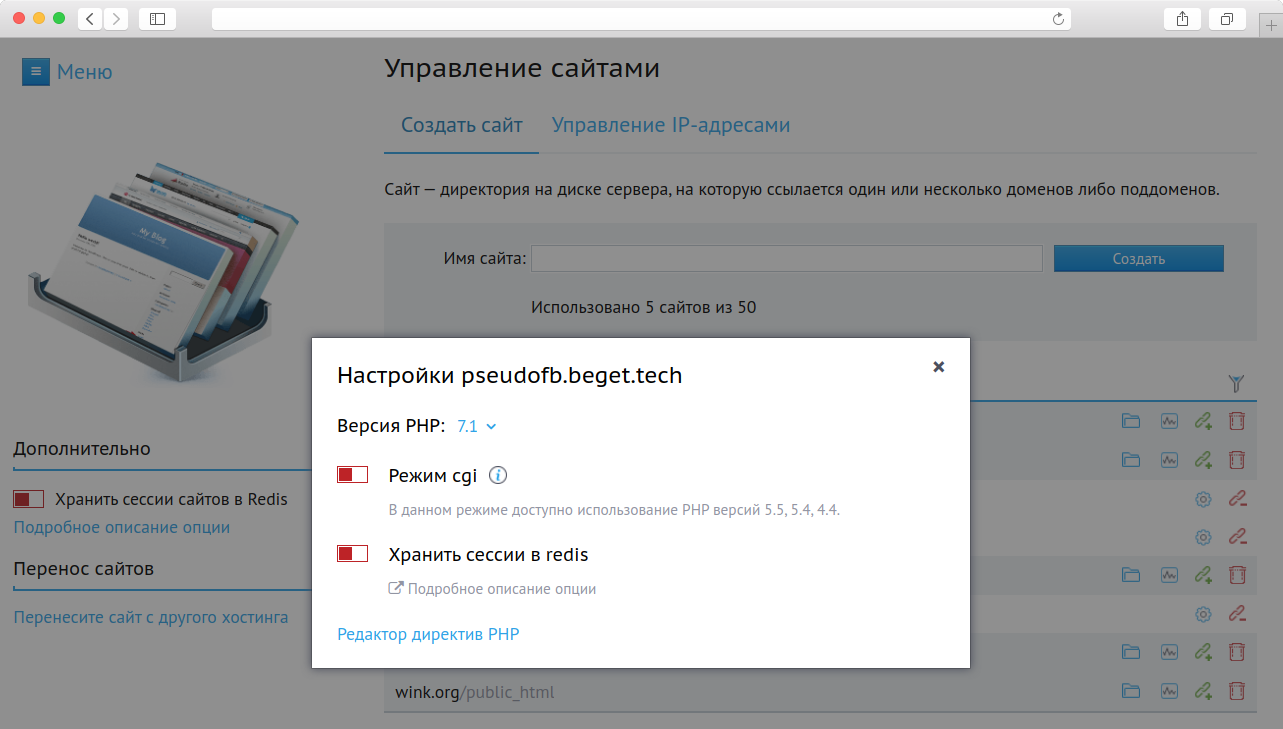Viewport: 1283px width, 729px height.
Task: Click trash icon in topmost site row
Action: coord(1237,422)
